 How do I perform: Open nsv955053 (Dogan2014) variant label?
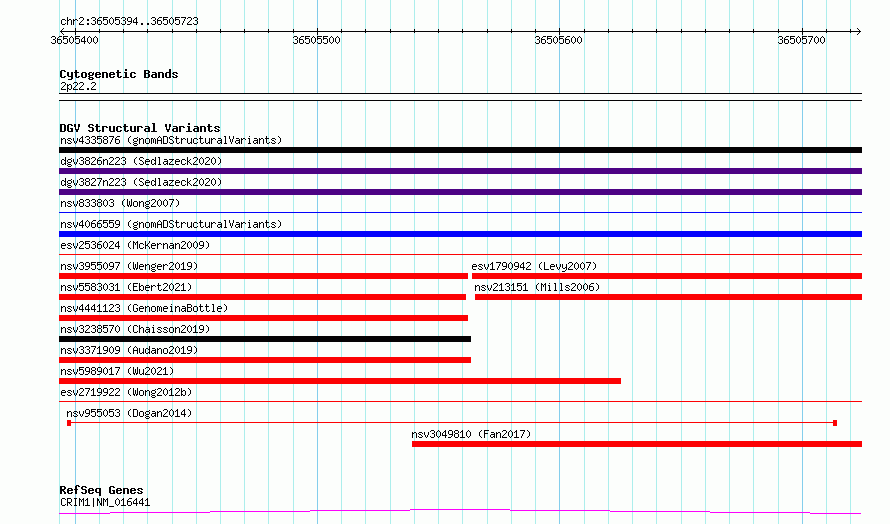129,413
